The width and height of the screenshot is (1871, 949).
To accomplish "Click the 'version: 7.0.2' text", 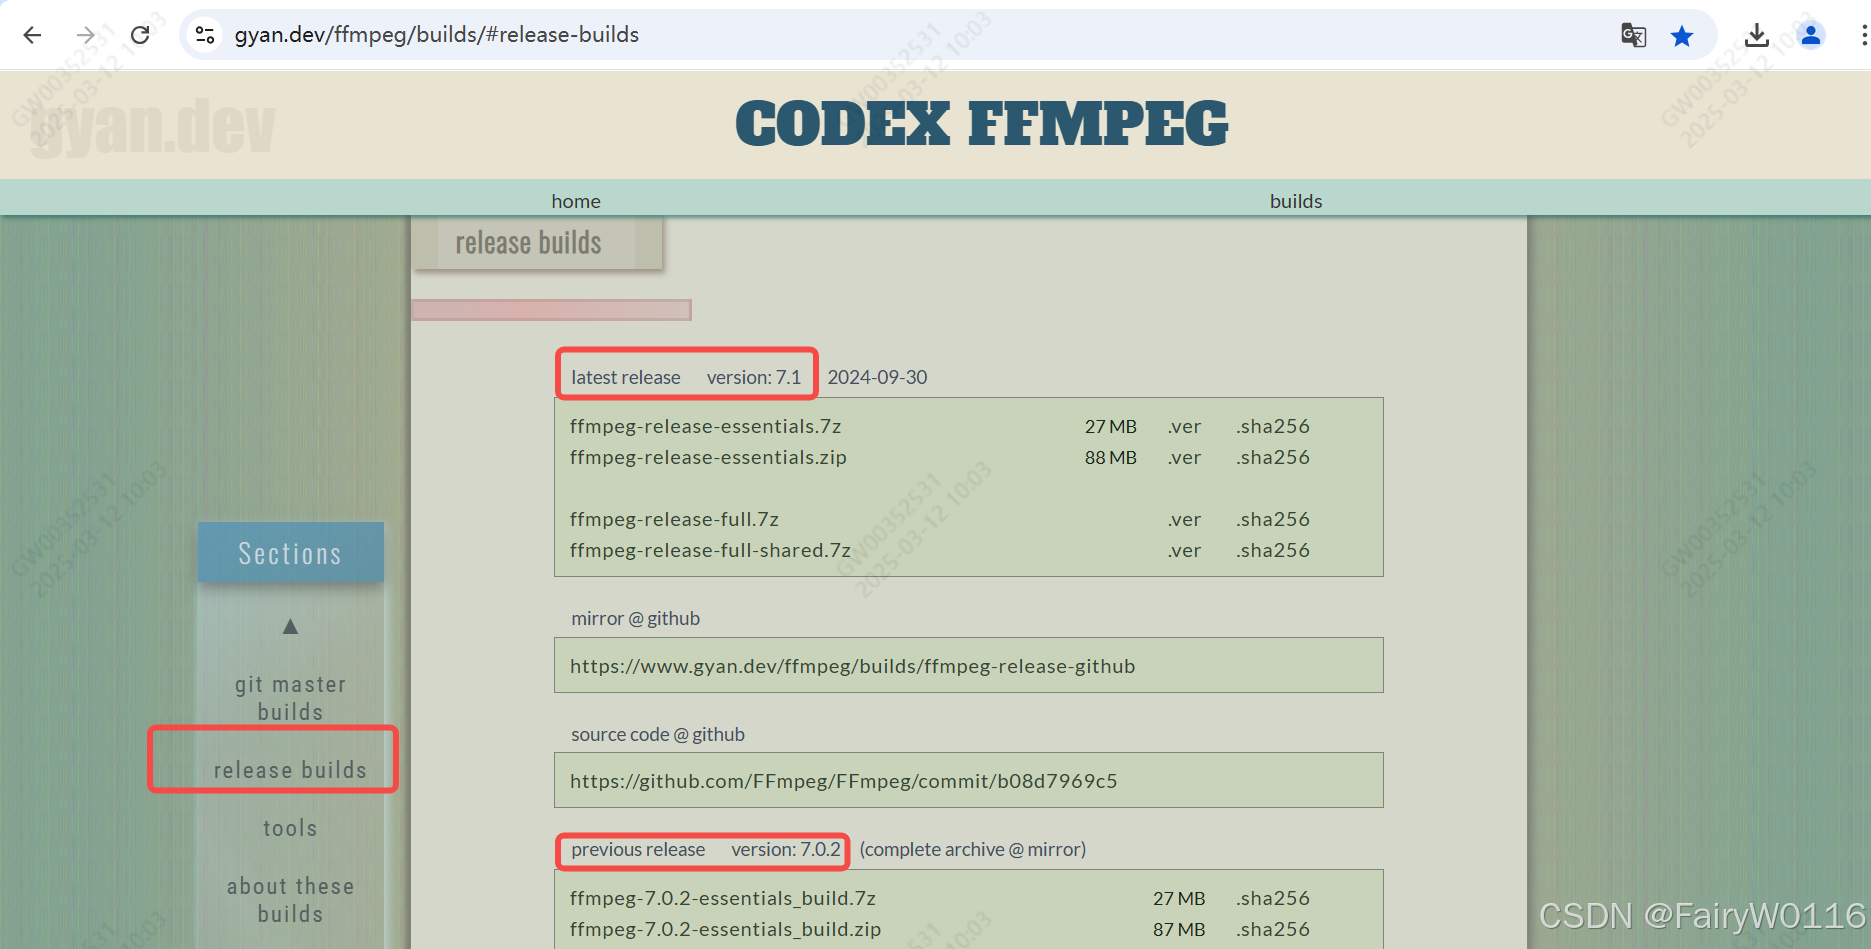I will point(785,849).
